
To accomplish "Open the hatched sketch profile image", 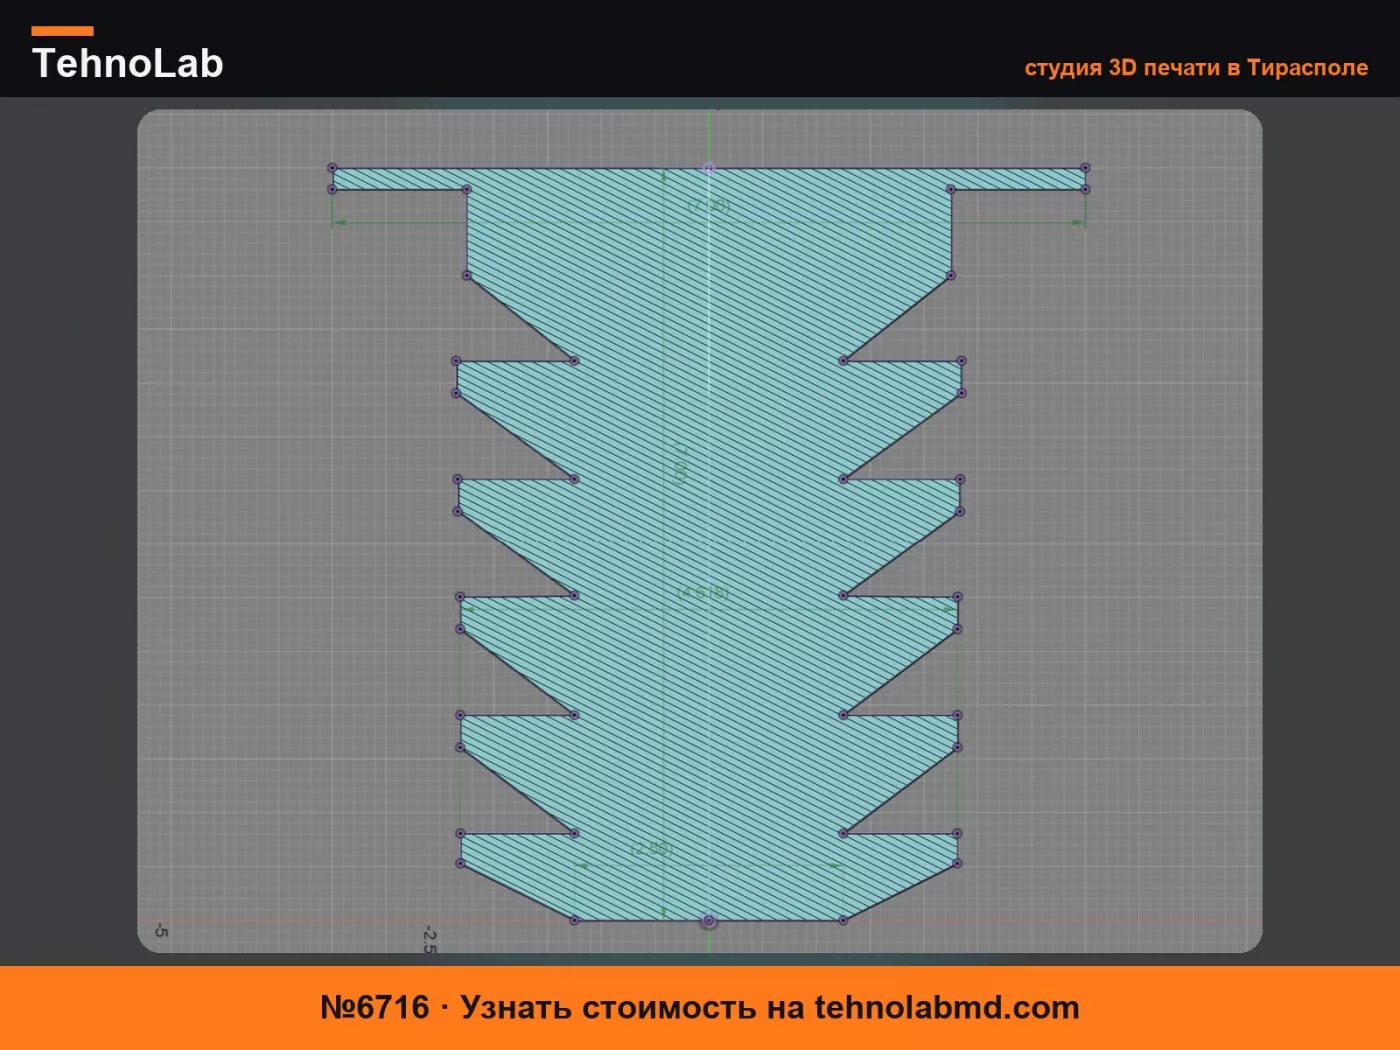I will [x=700, y=531].
